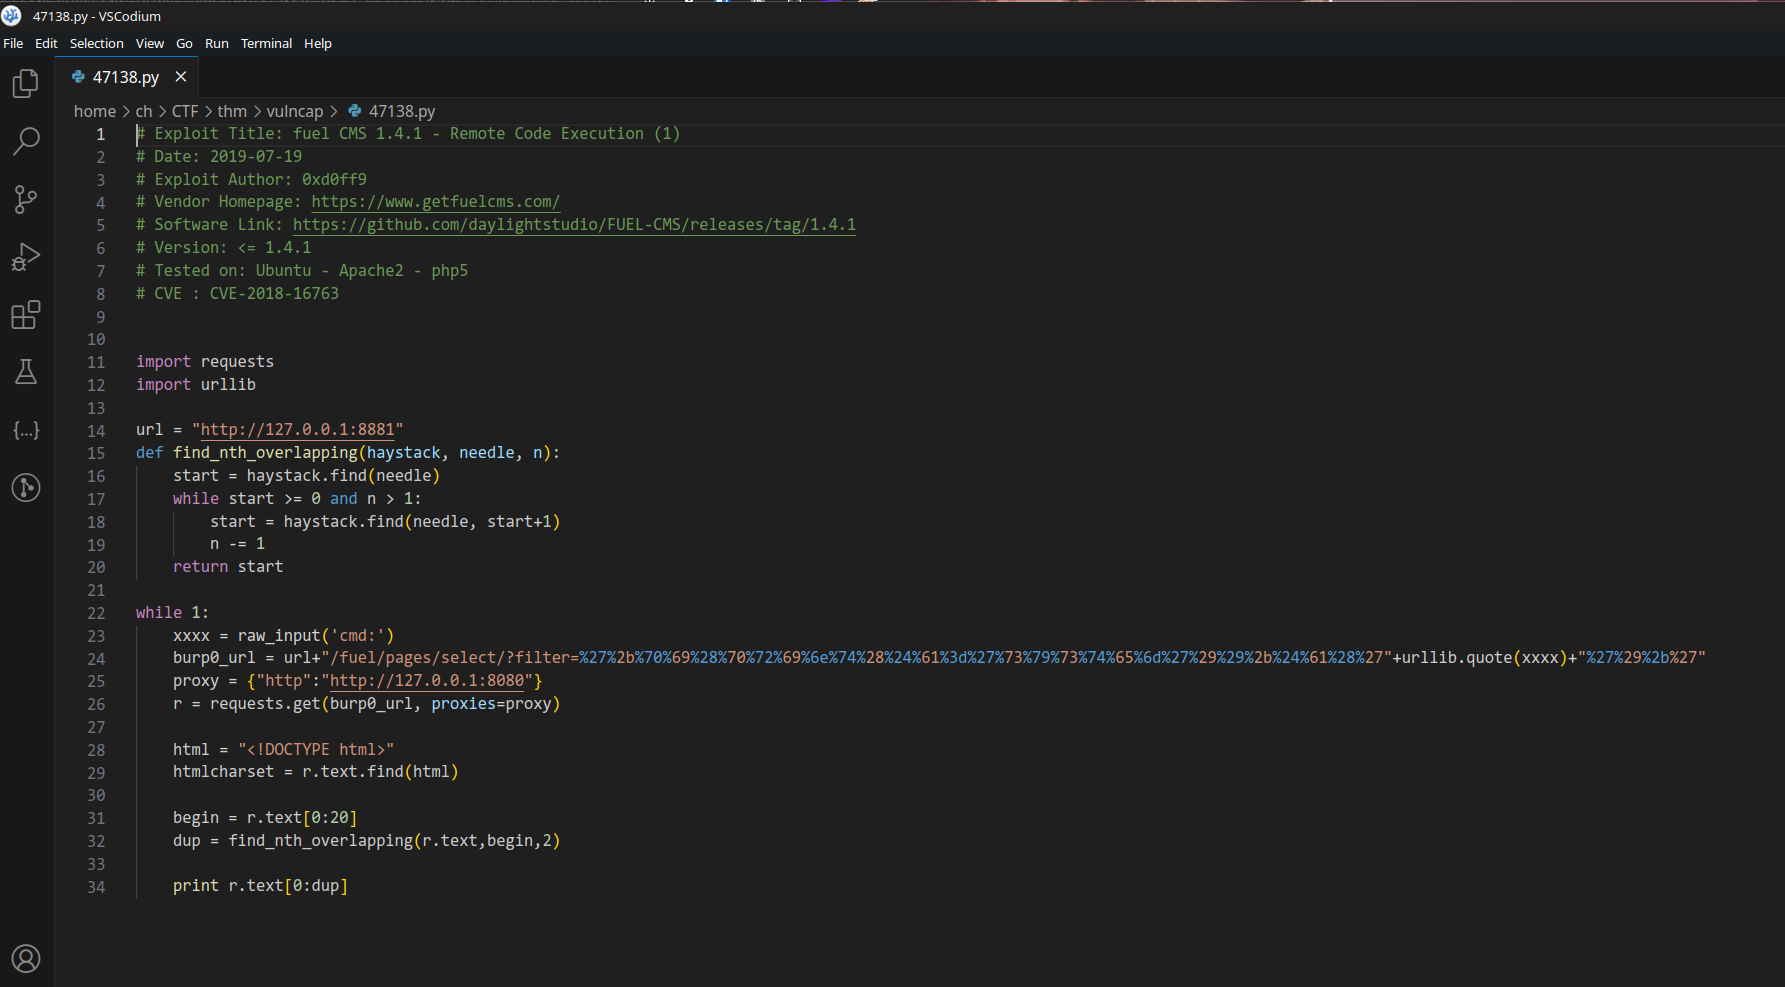This screenshot has height=987, width=1785.
Task: Expand the 'thm' breadcrumb segment
Action: pos(232,111)
